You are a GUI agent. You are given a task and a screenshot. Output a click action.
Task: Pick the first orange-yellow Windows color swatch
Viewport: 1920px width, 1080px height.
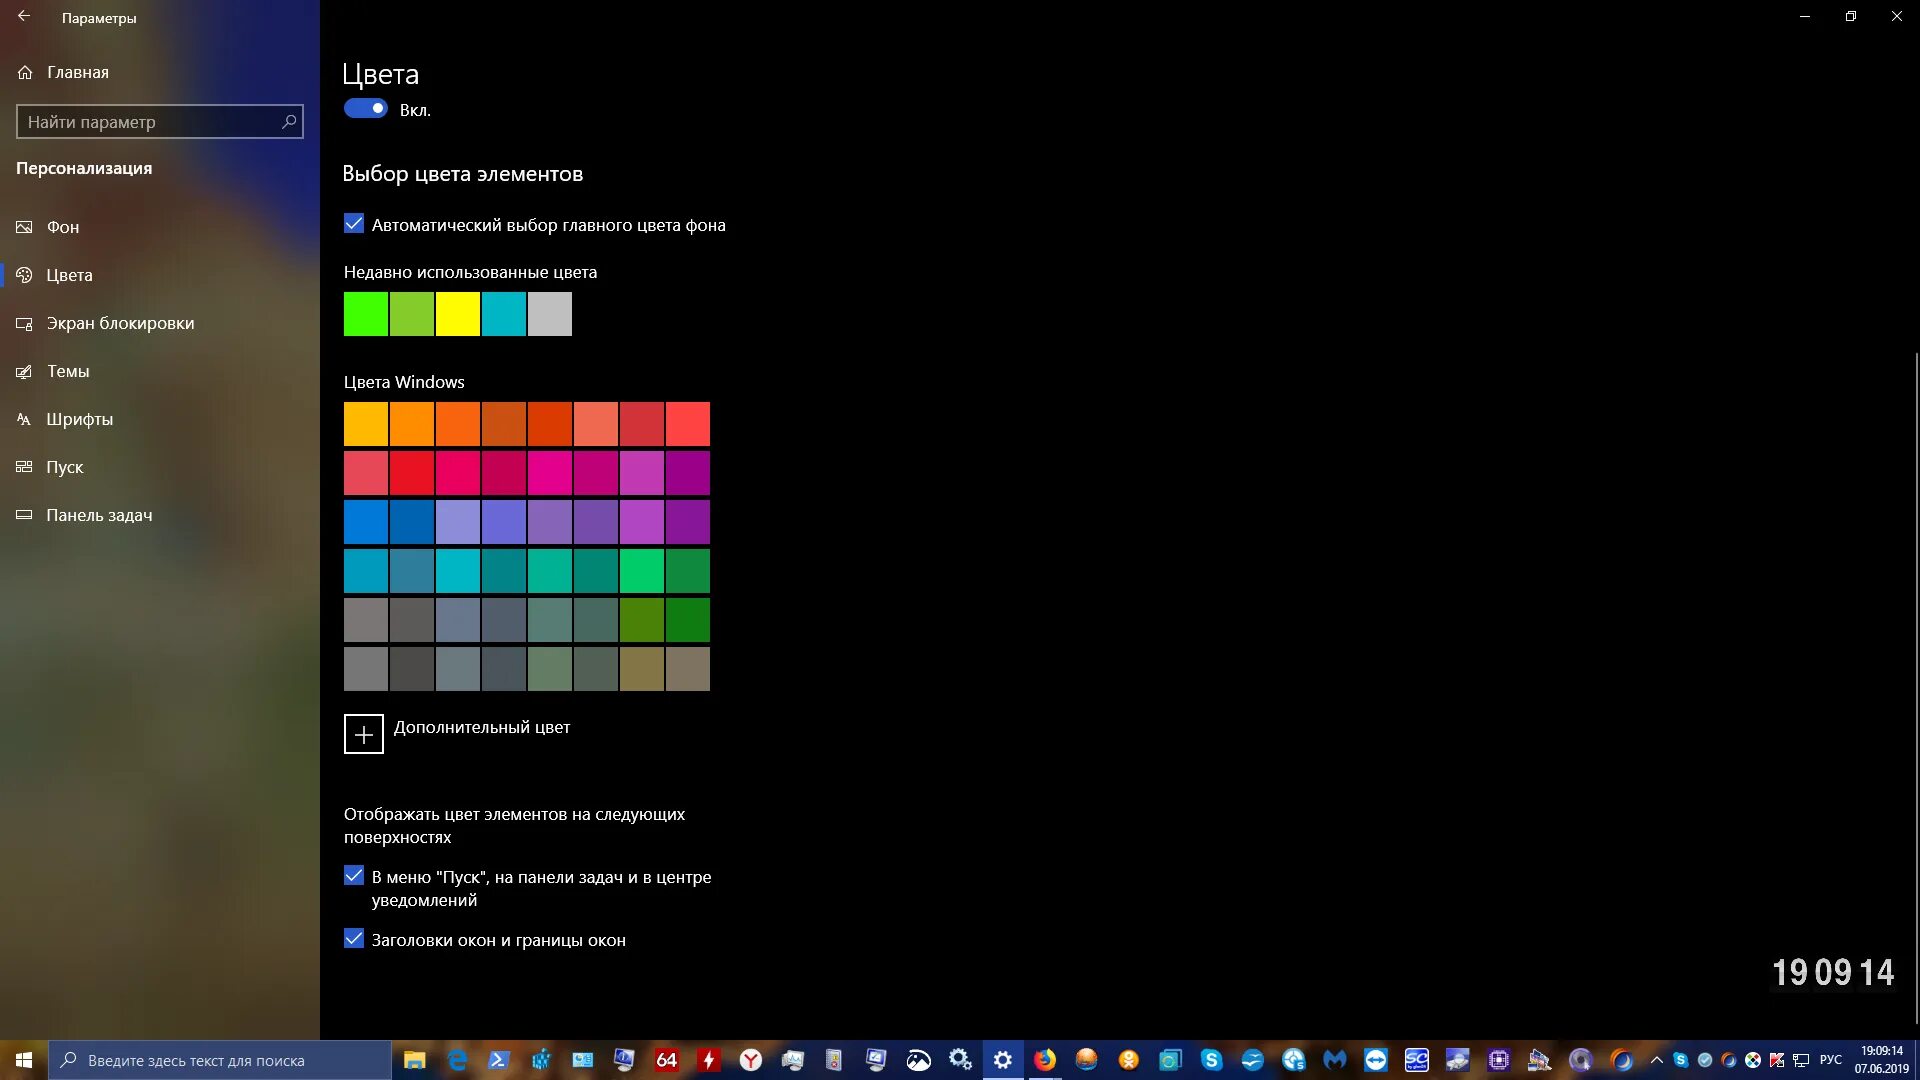366,424
